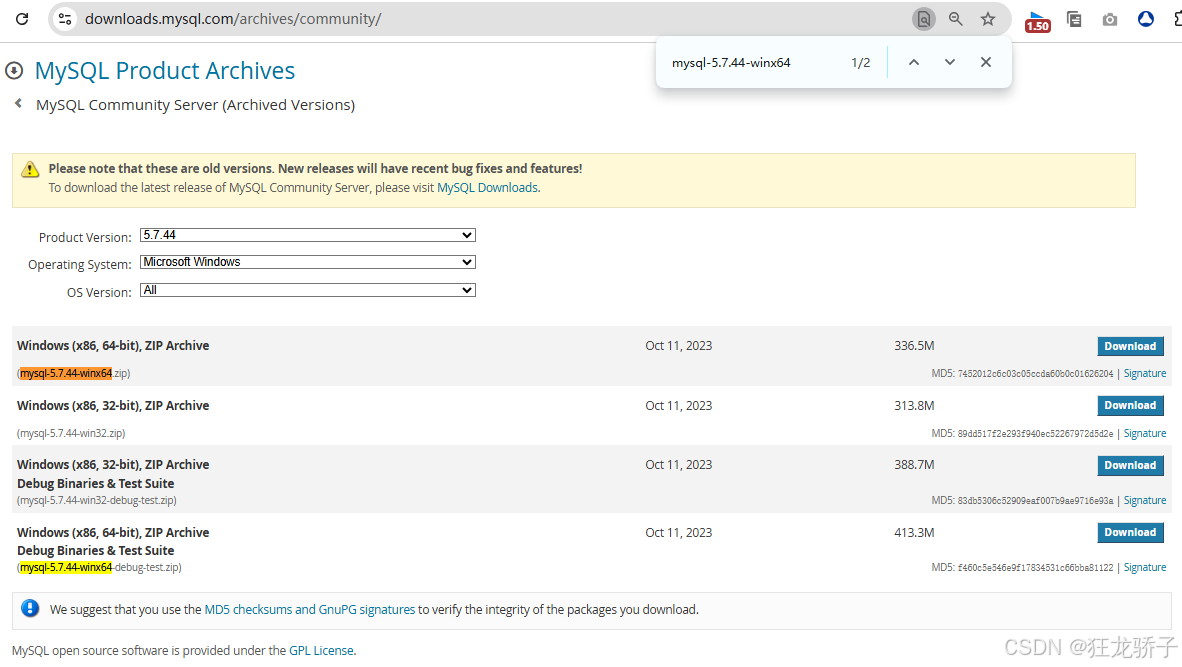Download 64-bit Debug Binaries 413.3M
Image resolution: width=1182 pixels, height=667 pixels.
click(x=1130, y=532)
